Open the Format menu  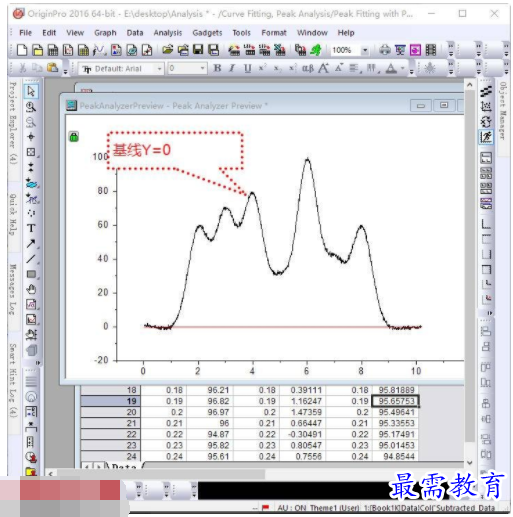click(274, 33)
